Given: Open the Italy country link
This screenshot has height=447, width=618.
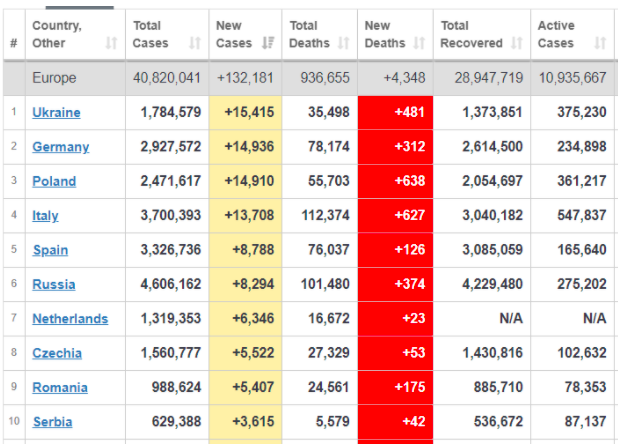Looking at the screenshot, I should click(x=45, y=215).
